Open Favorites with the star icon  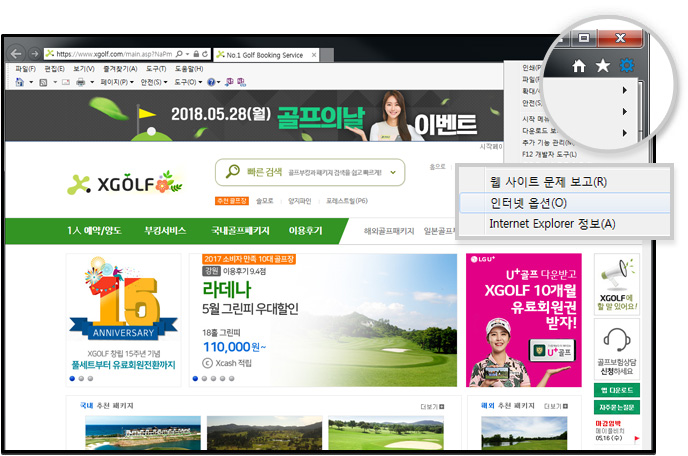pos(603,67)
